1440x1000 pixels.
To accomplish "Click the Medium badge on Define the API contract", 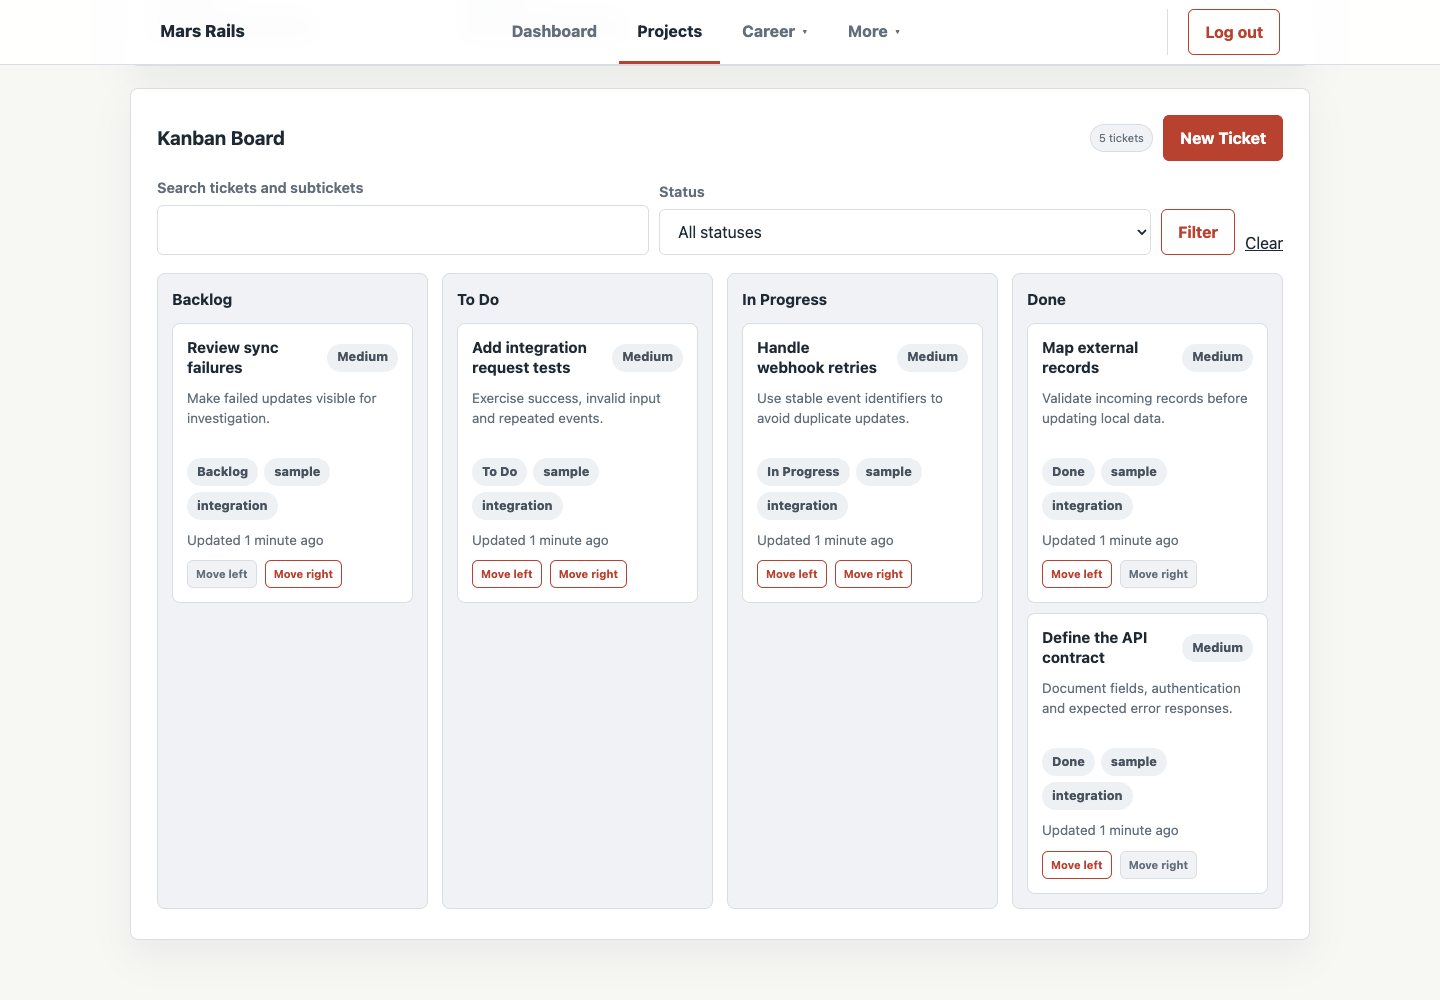I will click(1217, 648).
